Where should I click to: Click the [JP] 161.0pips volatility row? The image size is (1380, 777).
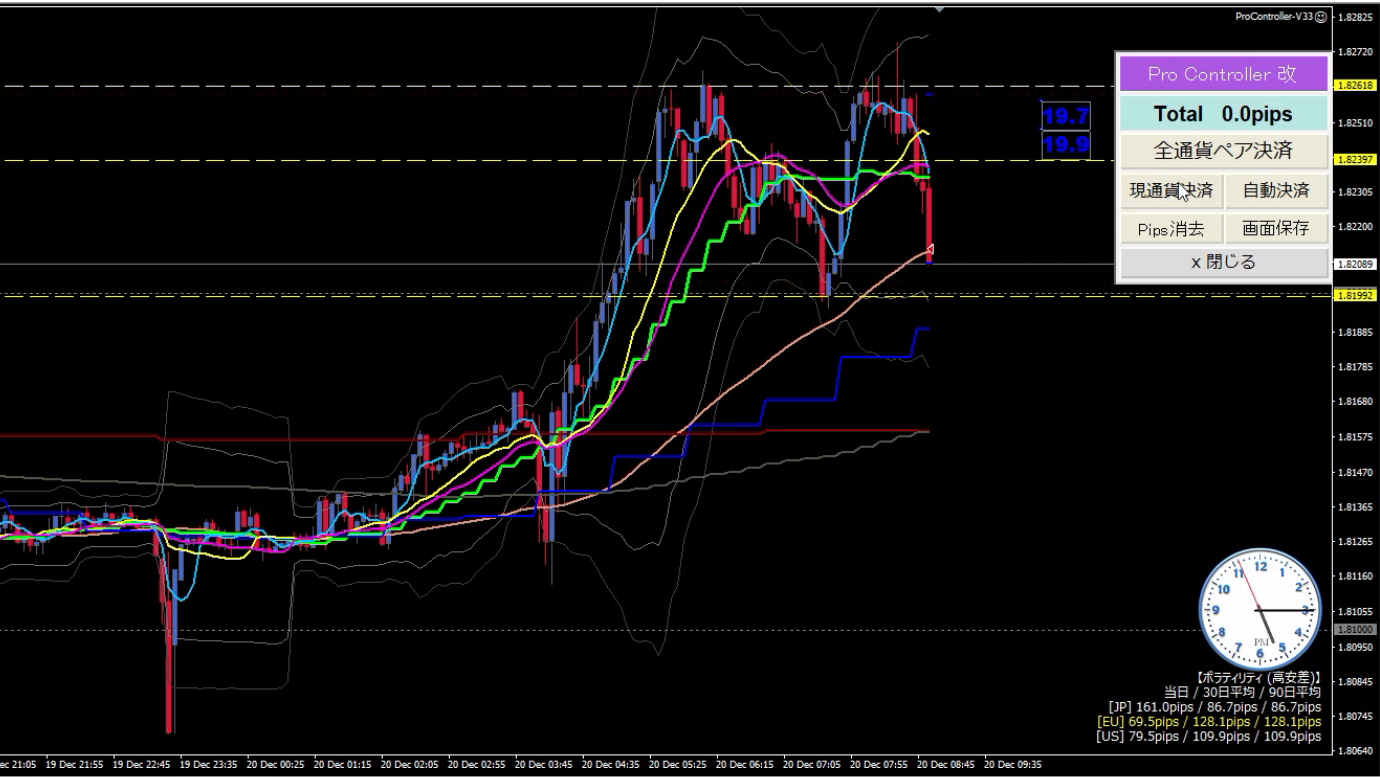[x=1214, y=707]
